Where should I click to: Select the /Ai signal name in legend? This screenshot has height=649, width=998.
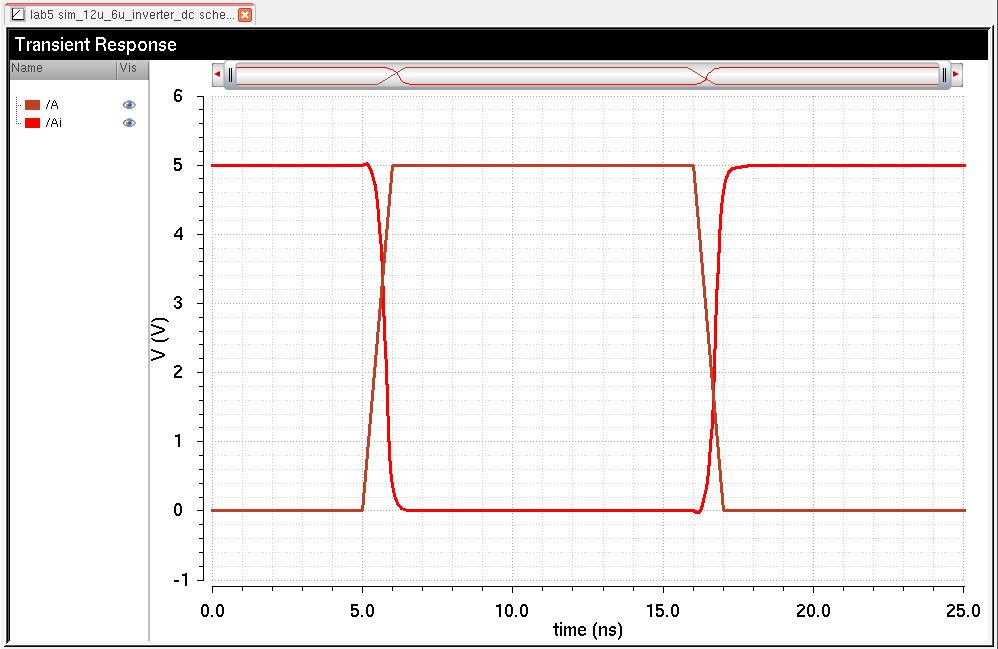54,123
